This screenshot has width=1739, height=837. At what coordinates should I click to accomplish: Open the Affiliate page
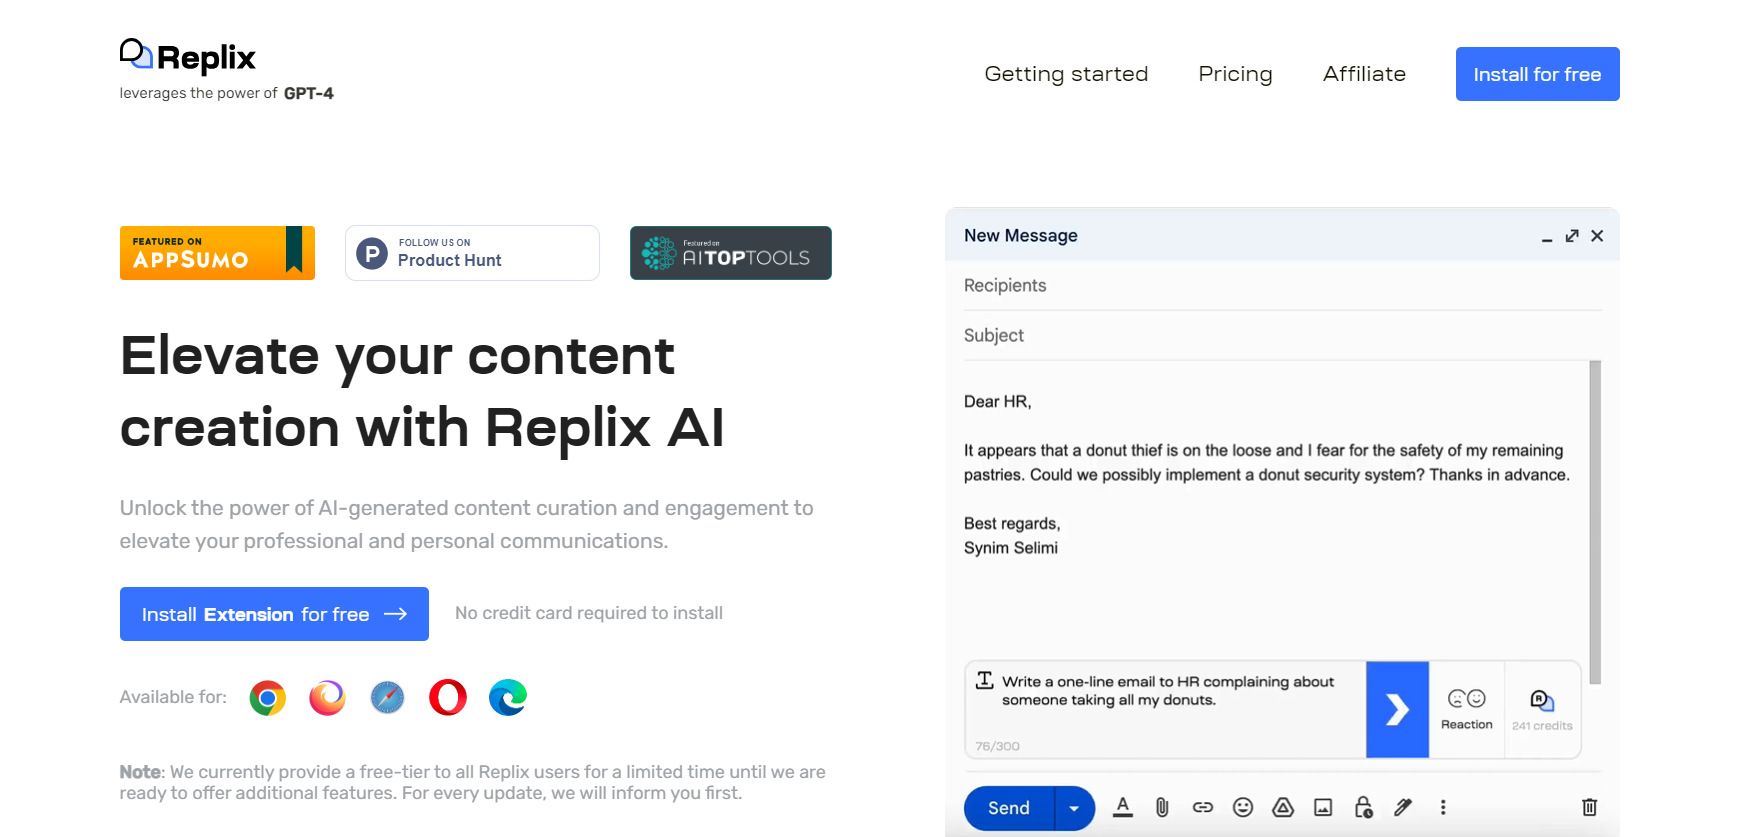pyautogui.click(x=1364, y=74)
